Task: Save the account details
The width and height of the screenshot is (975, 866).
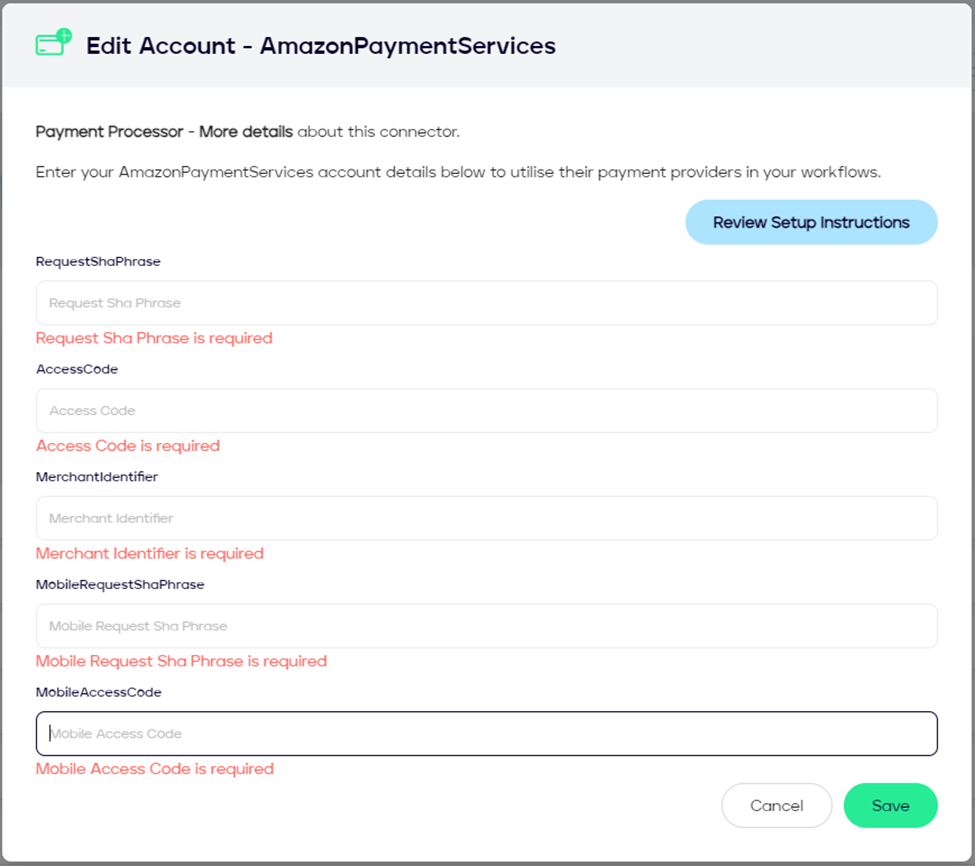Action: click(890, 806)
